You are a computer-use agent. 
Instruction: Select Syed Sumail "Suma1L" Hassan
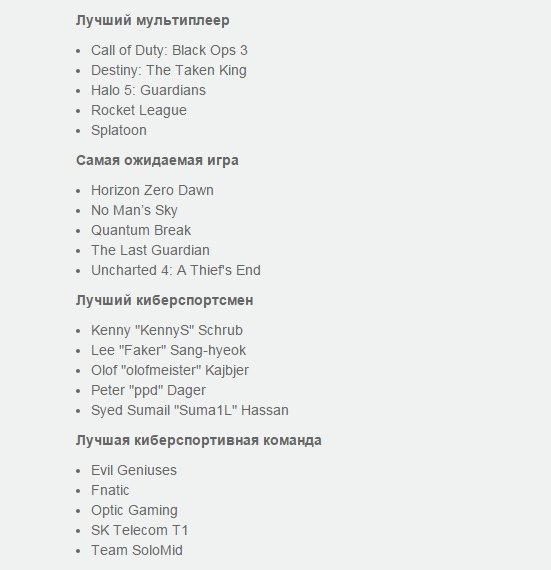click(190, 410)
